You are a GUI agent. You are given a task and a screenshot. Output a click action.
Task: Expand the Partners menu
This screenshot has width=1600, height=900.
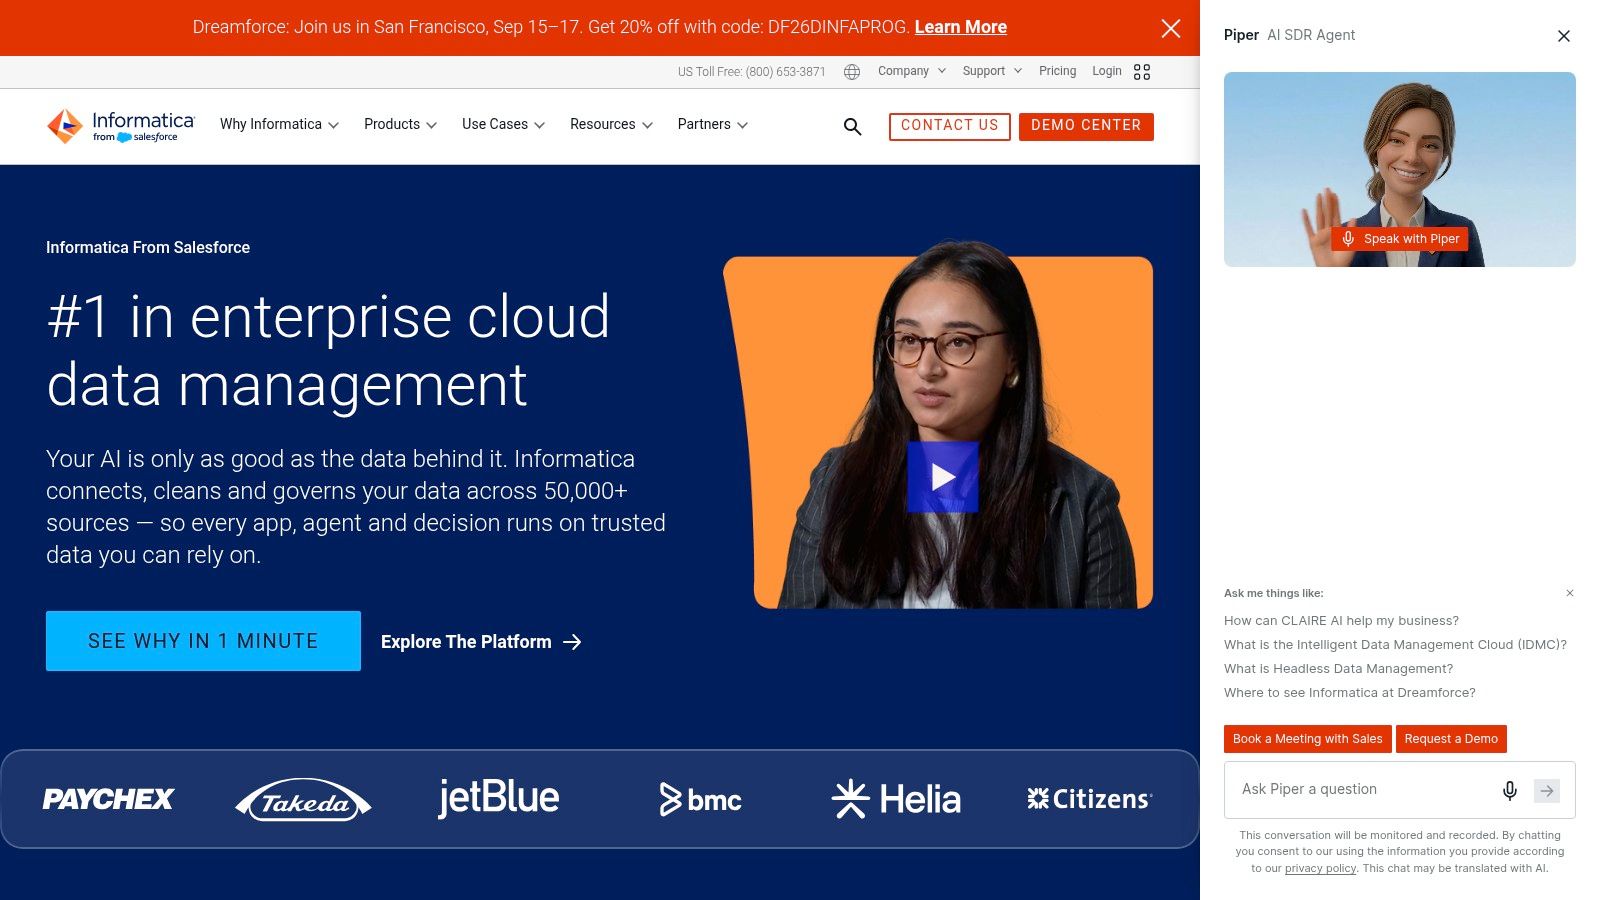712,125
